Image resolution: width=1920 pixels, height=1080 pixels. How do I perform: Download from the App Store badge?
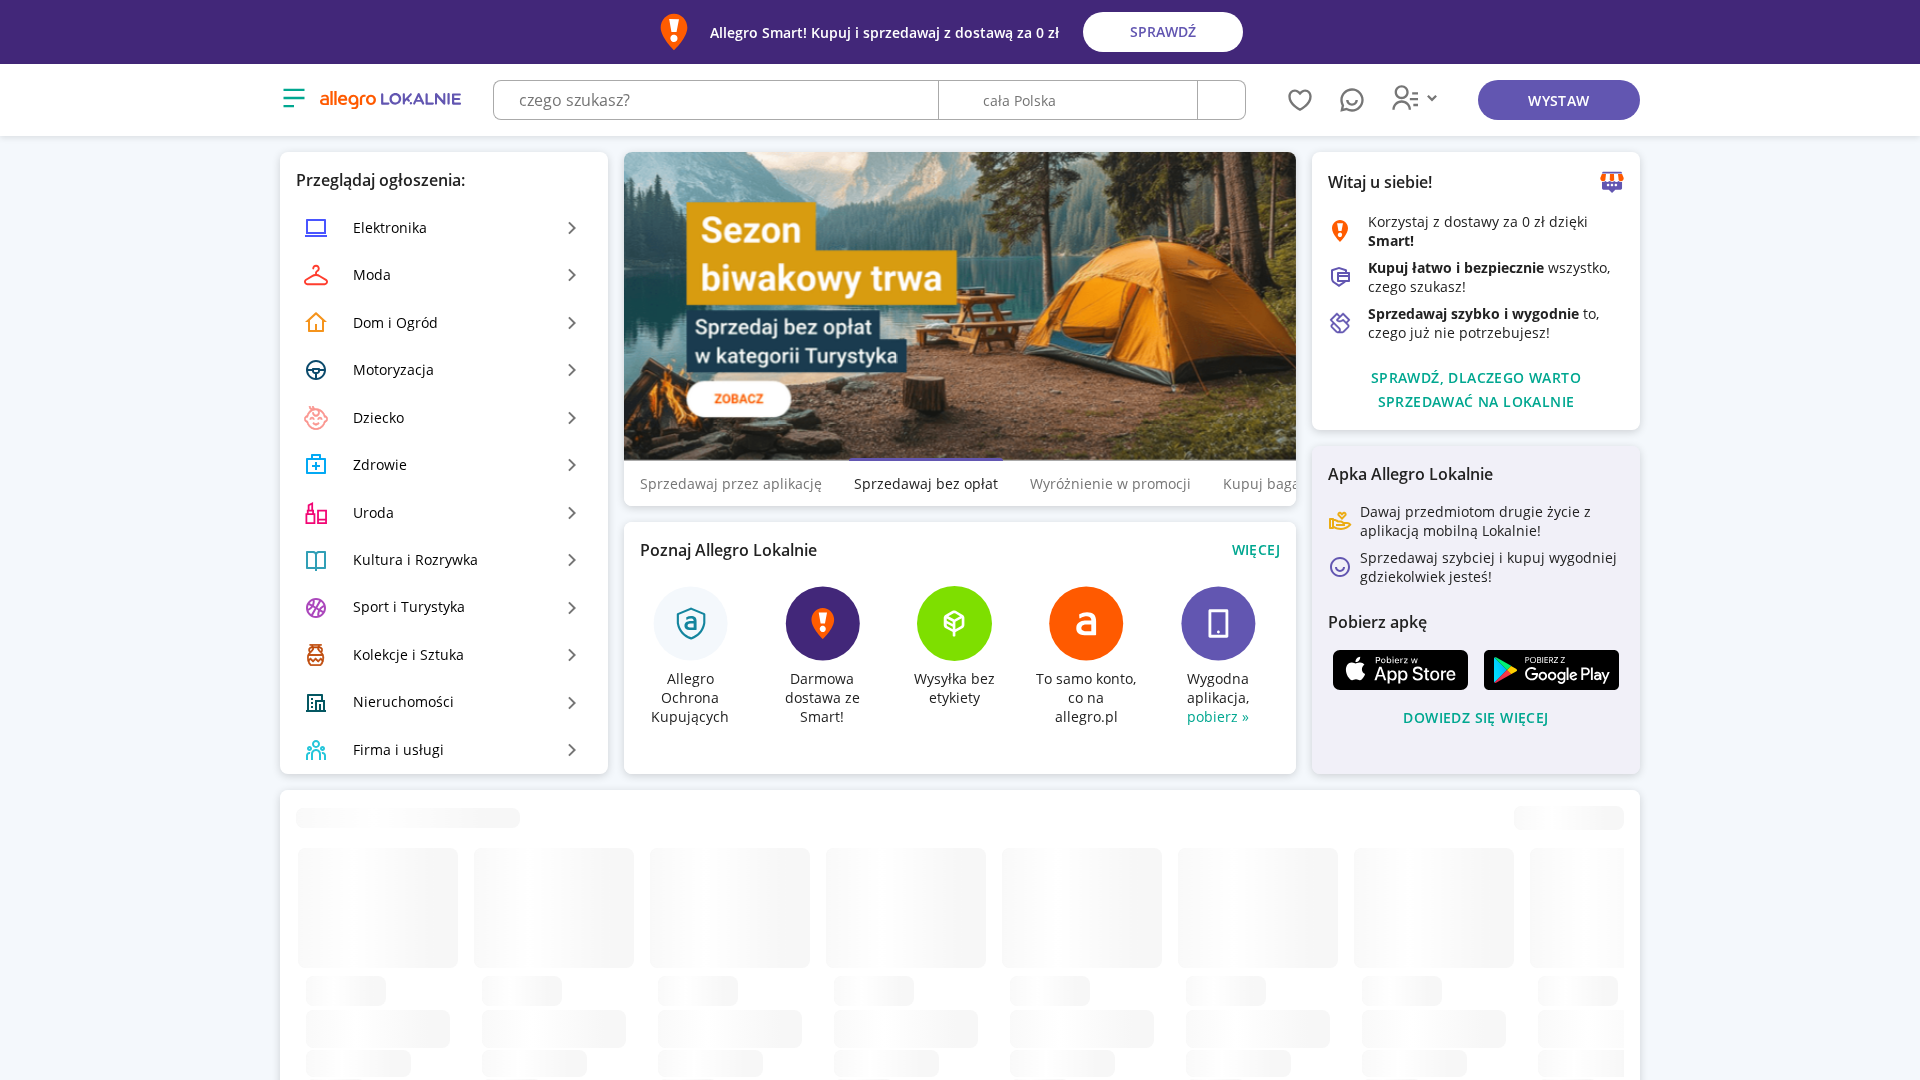(1400, 670)
